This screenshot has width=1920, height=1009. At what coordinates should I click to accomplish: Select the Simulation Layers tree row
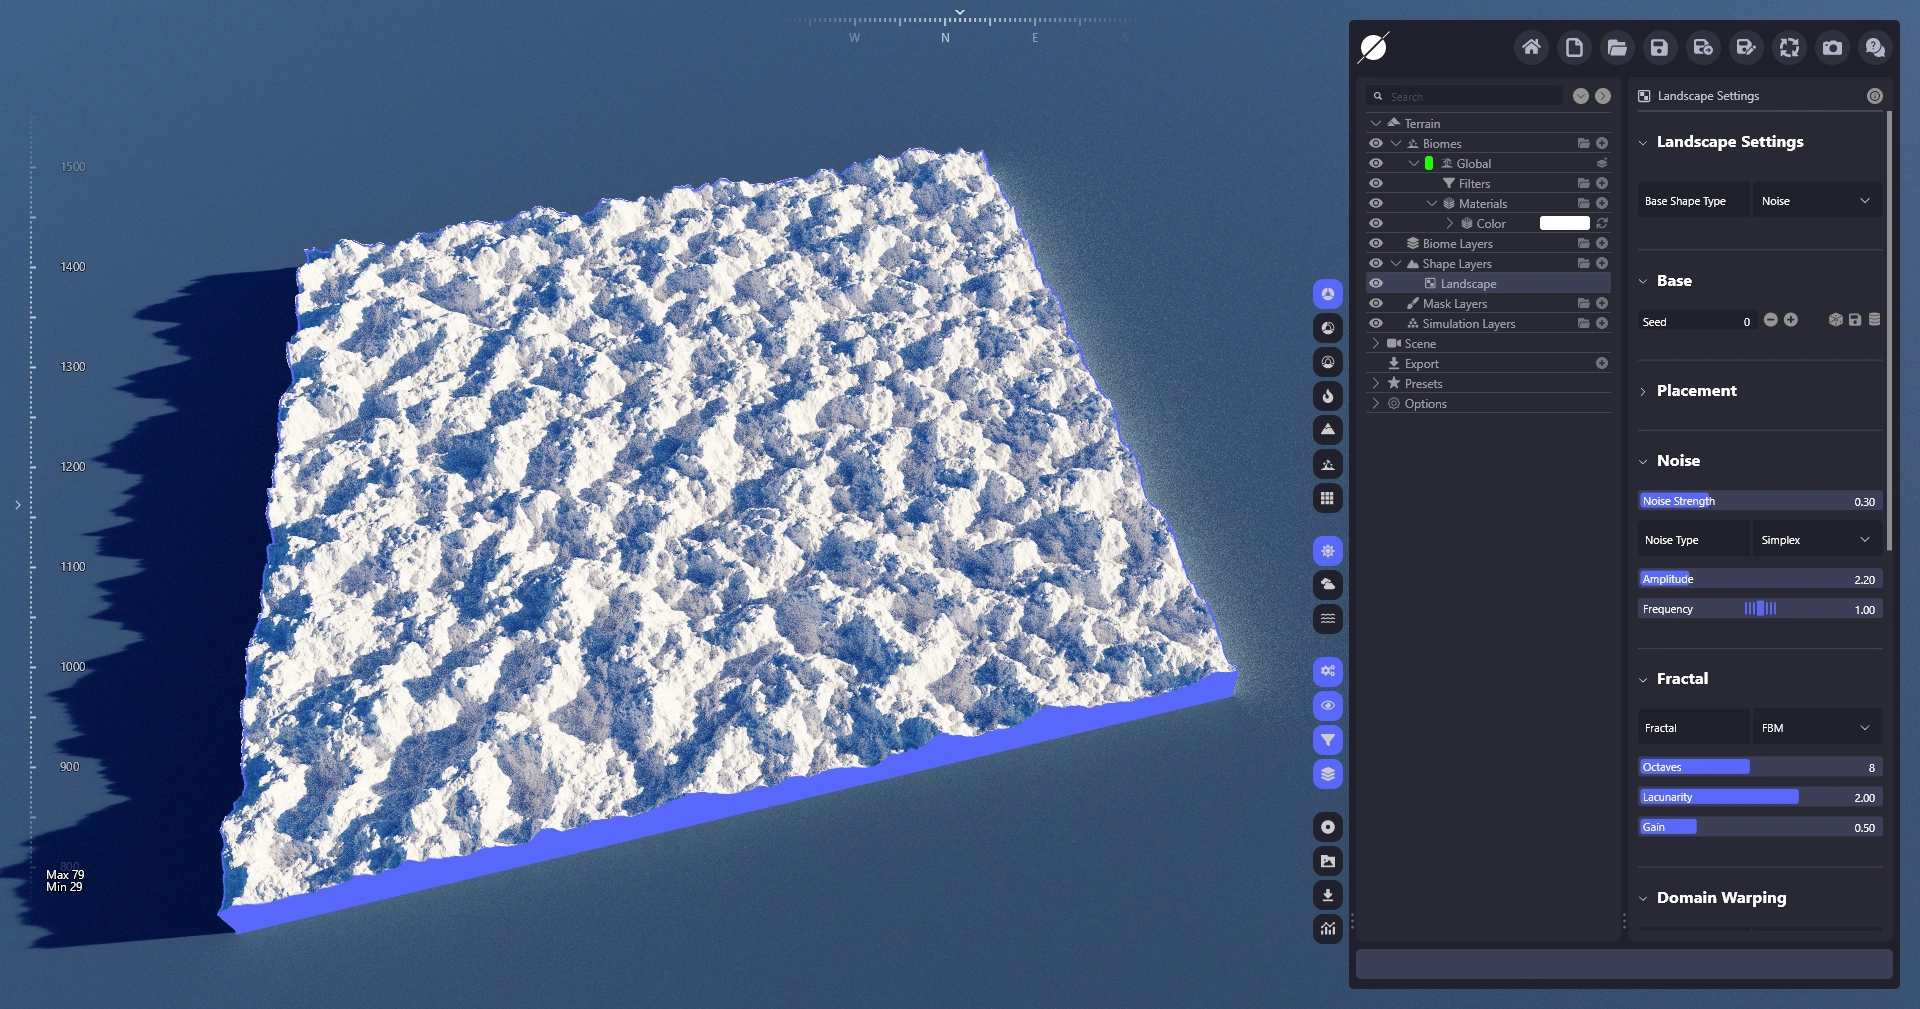click(x=1469, y=324)
